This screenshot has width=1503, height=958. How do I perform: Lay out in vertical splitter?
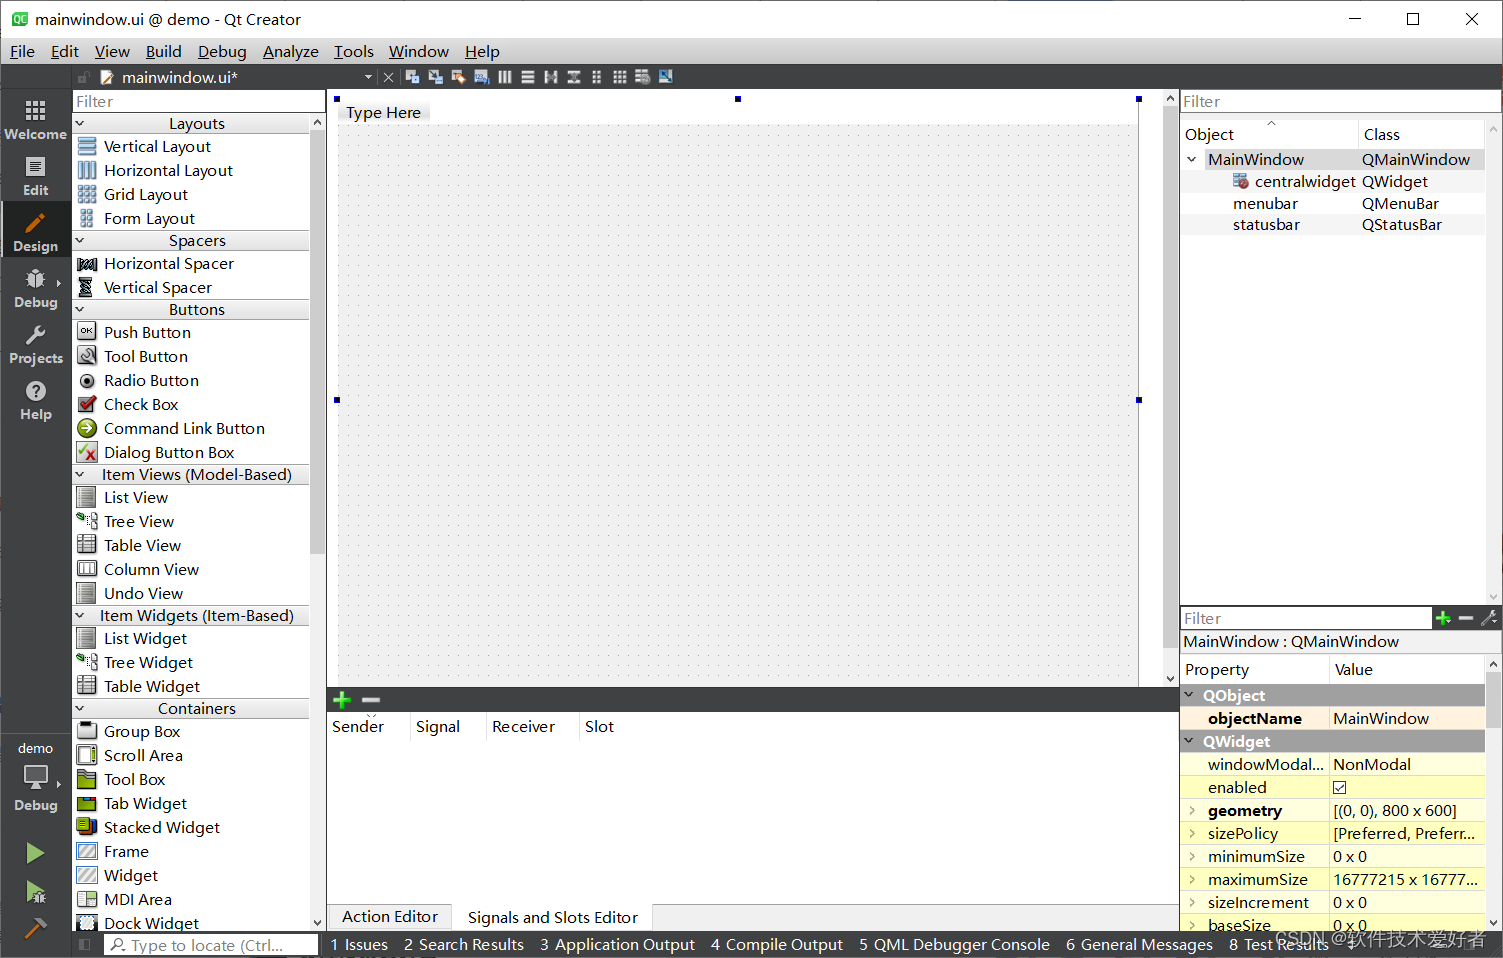[574, 77]
